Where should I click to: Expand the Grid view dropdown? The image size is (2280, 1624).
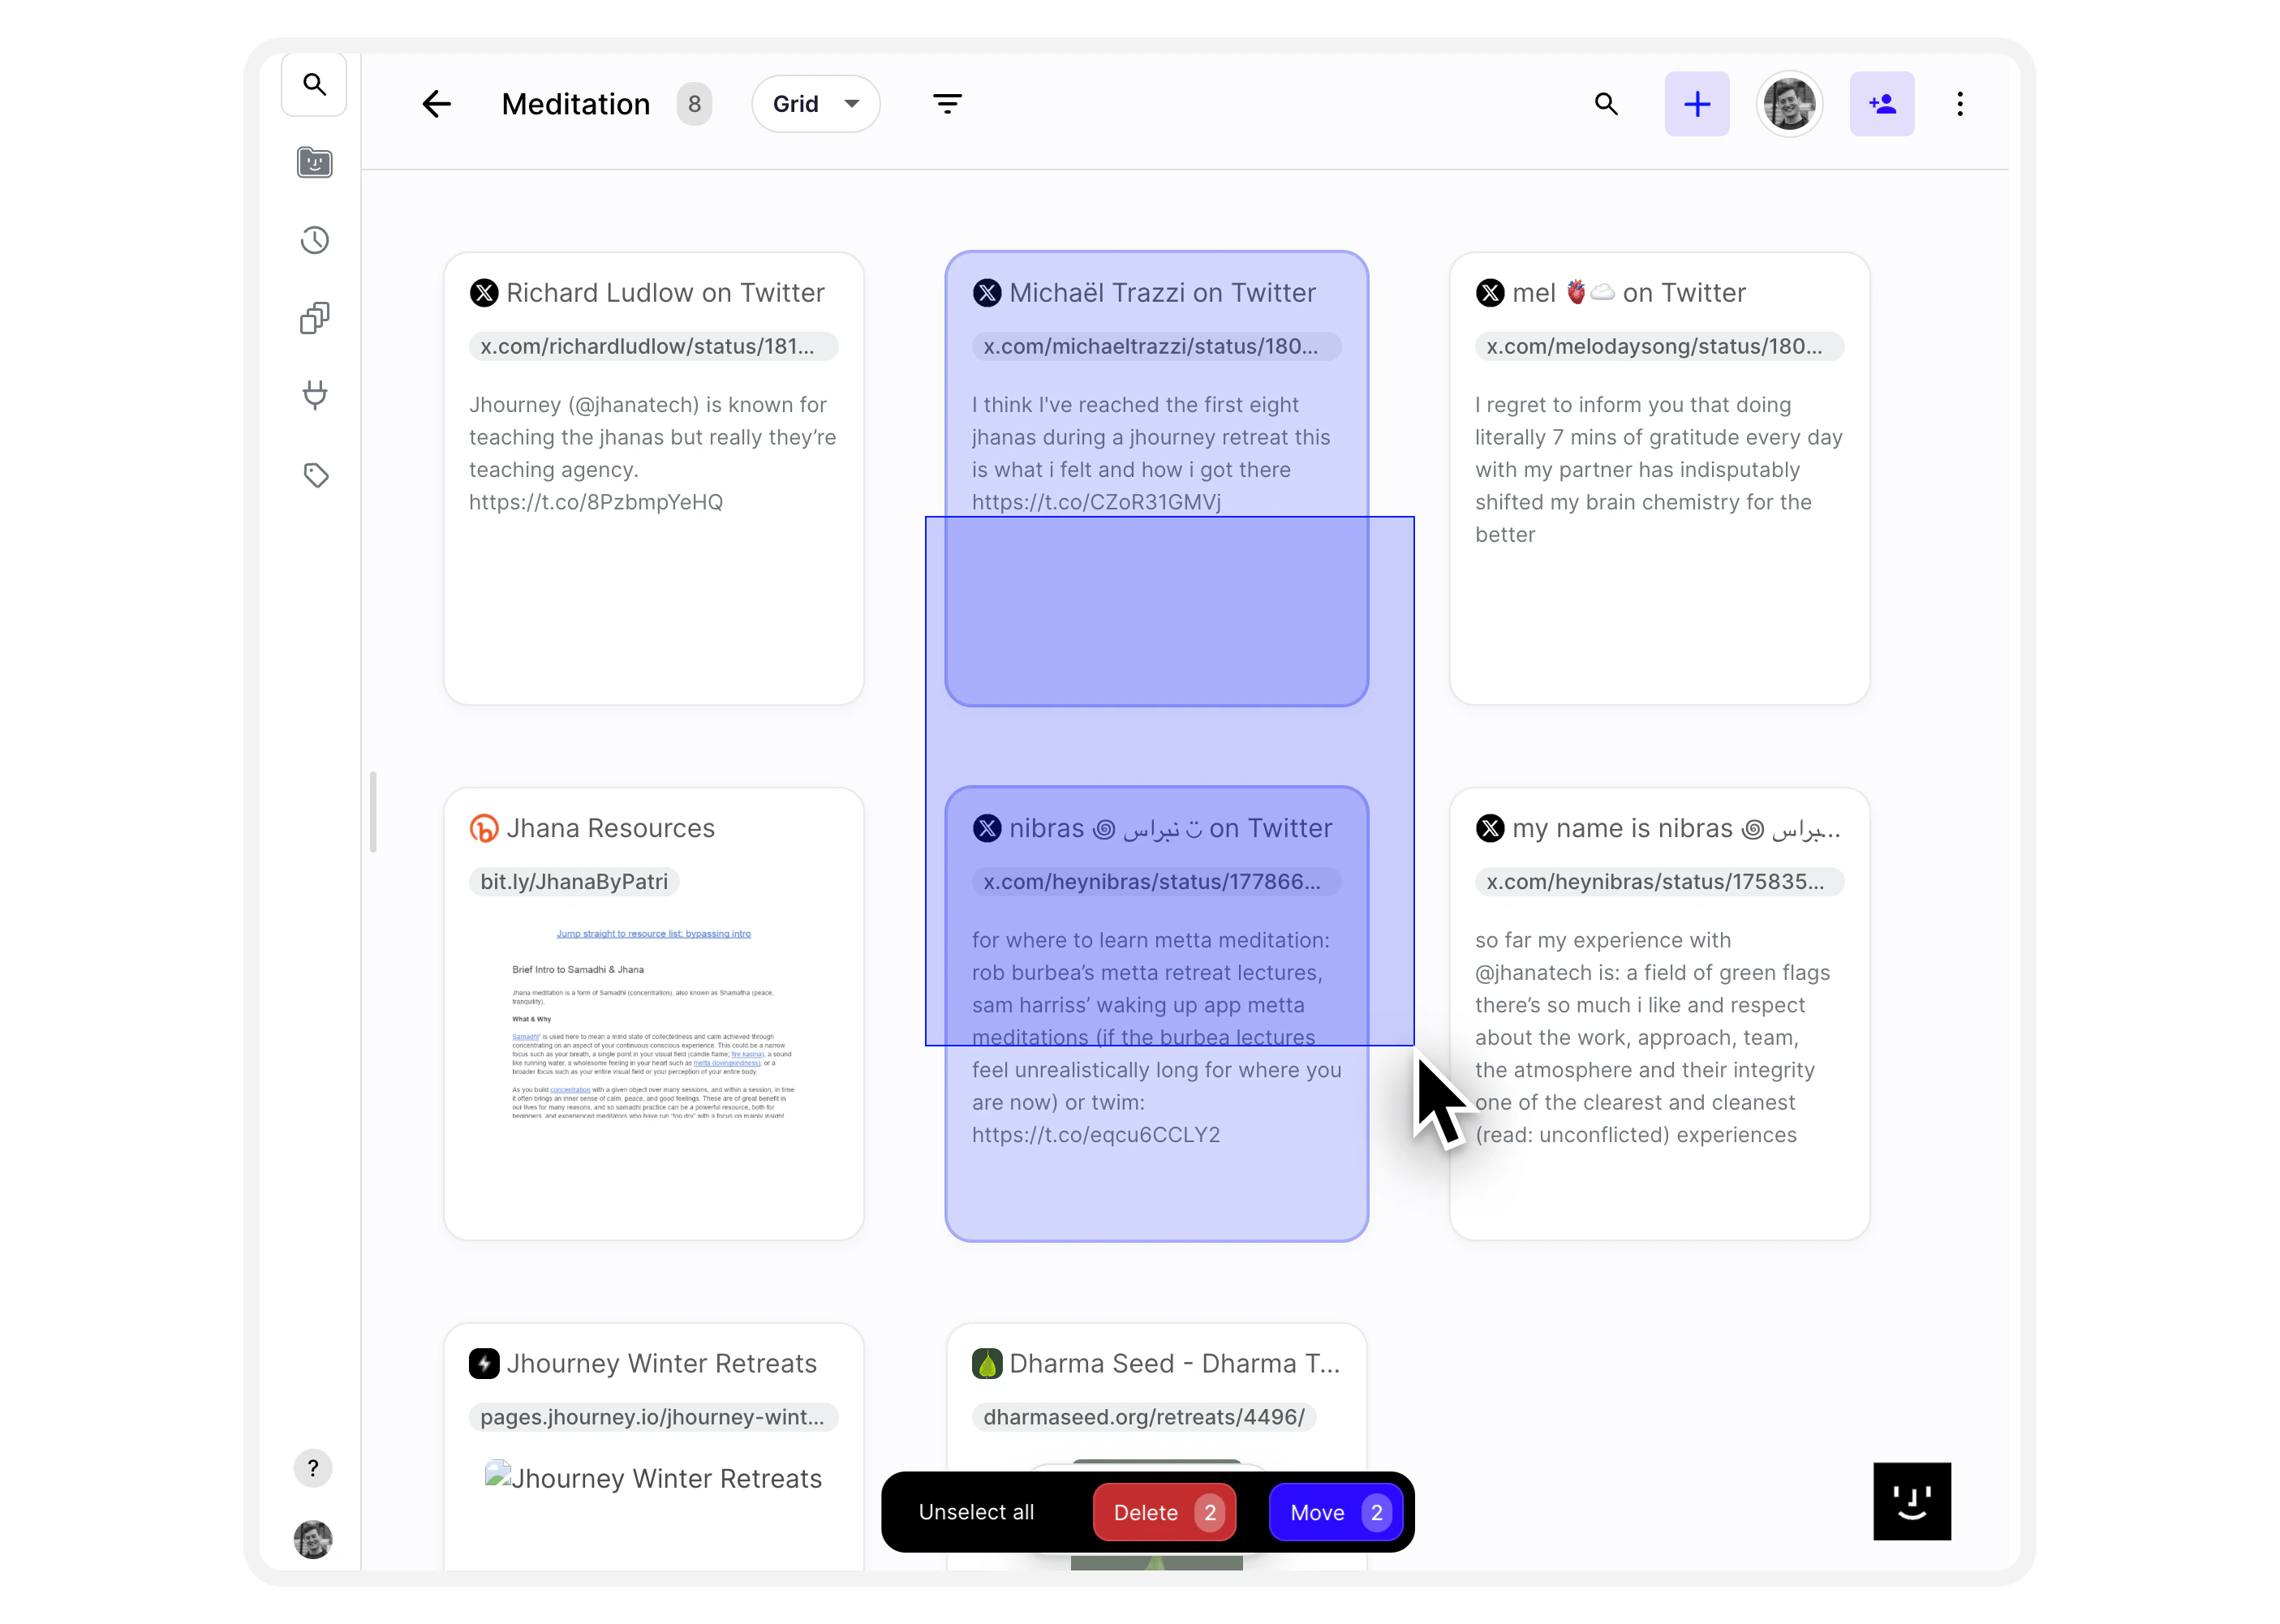pos(816,104)
